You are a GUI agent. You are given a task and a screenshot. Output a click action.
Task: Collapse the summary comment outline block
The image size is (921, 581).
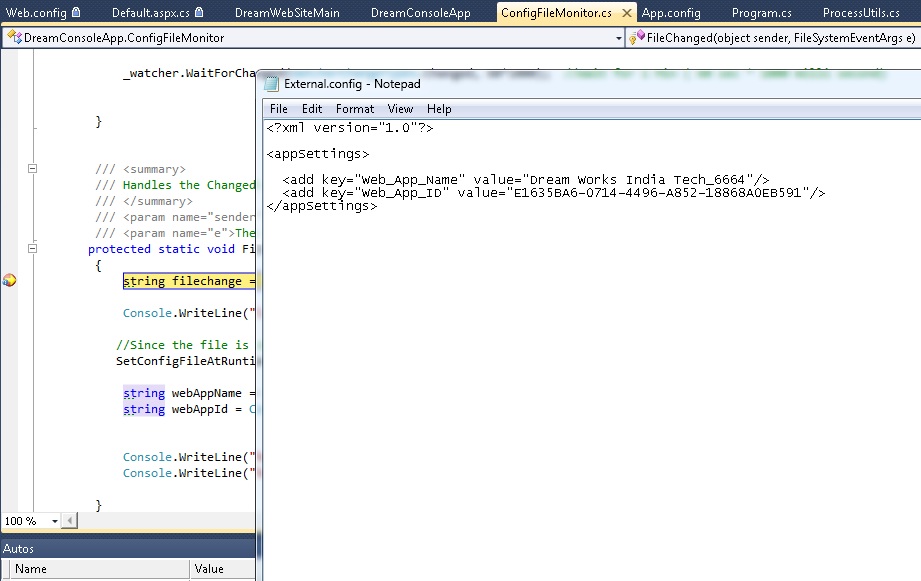coord(32,169)
